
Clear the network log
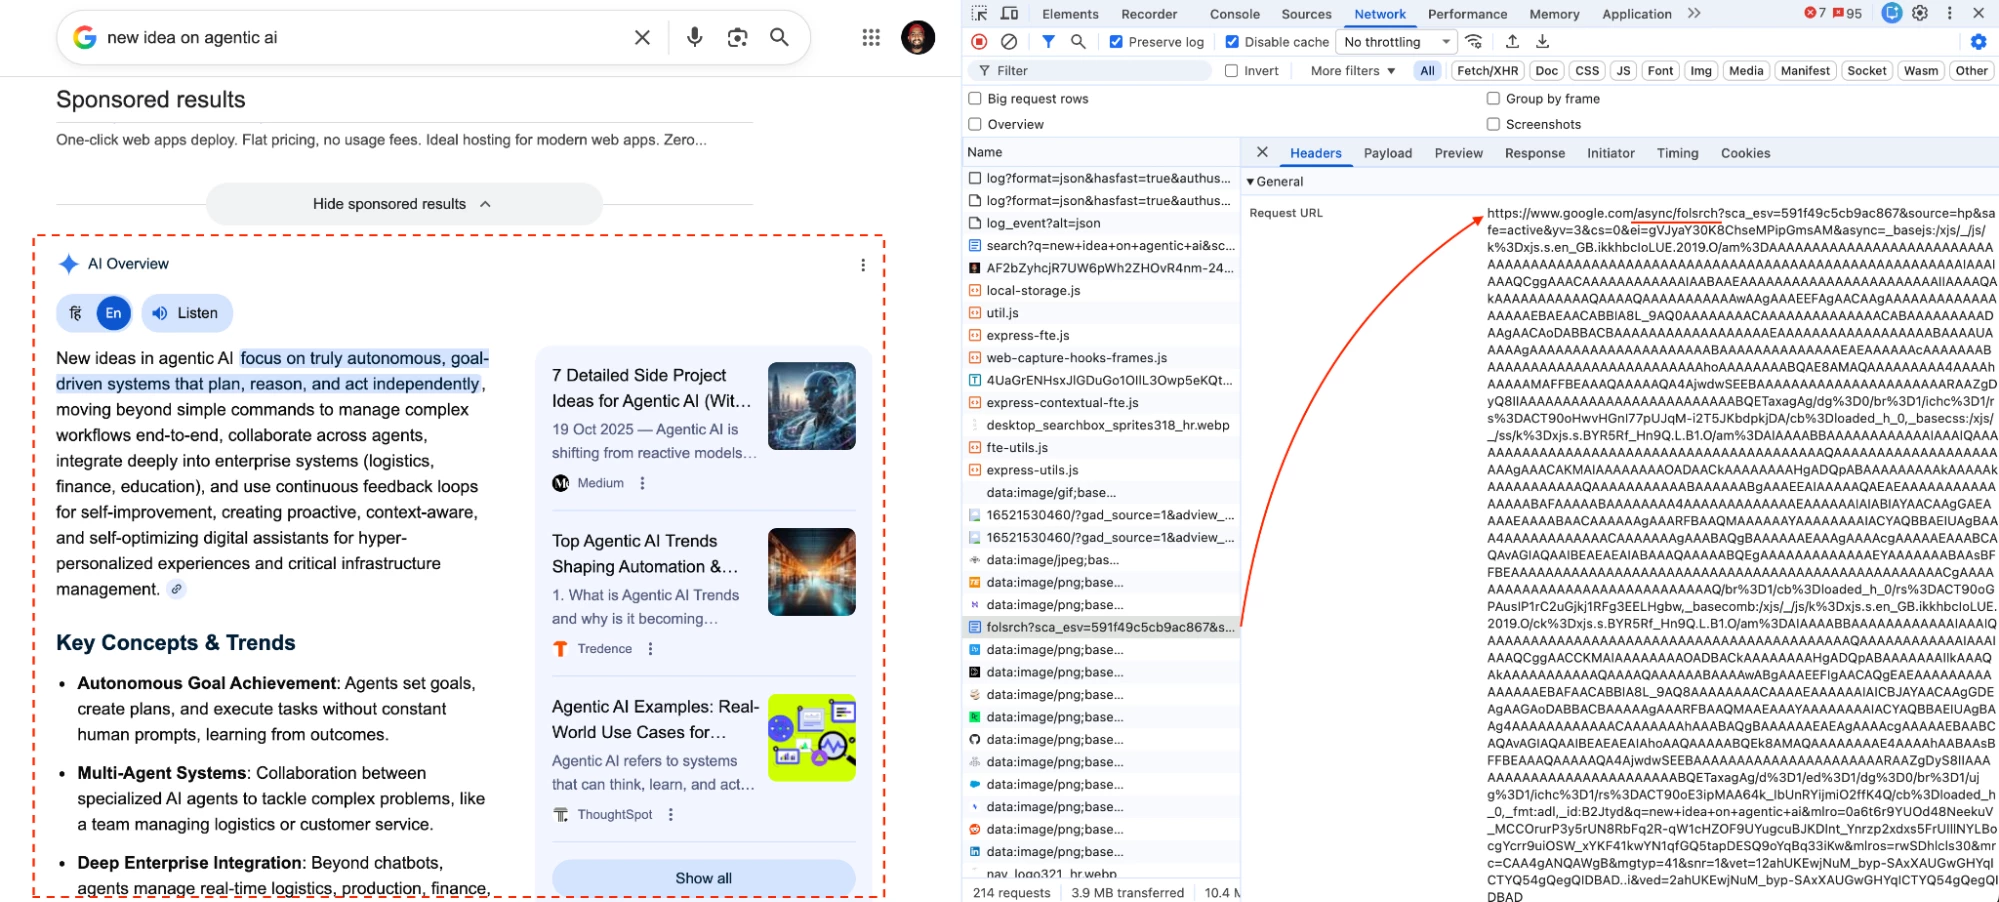point(1009,41)
